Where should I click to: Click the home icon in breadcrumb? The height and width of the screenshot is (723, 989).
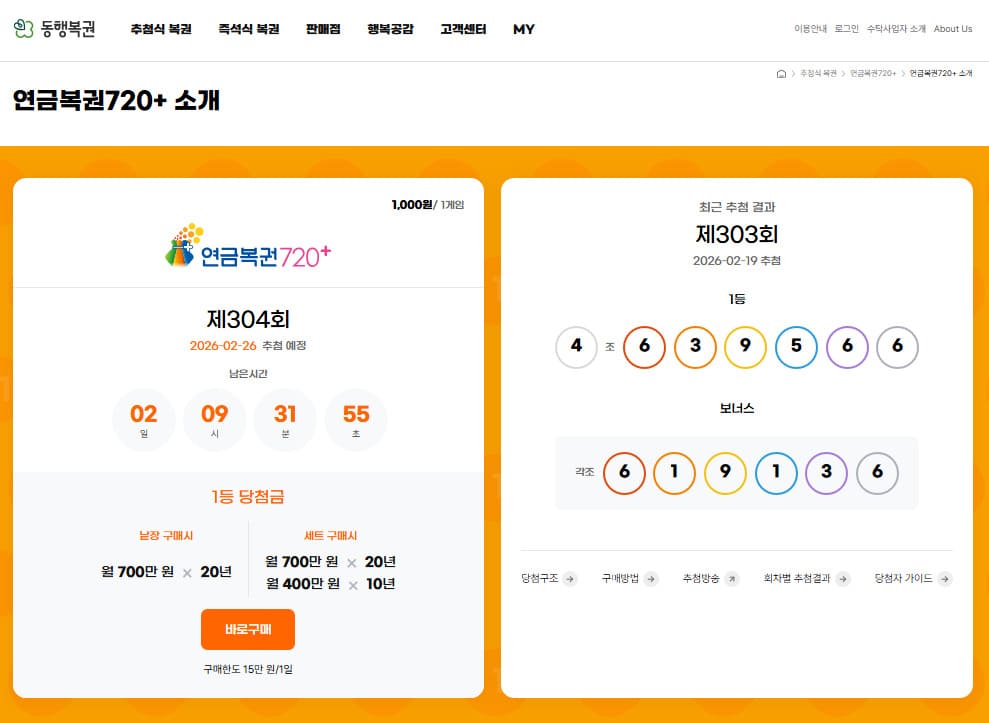pos(781,74)
